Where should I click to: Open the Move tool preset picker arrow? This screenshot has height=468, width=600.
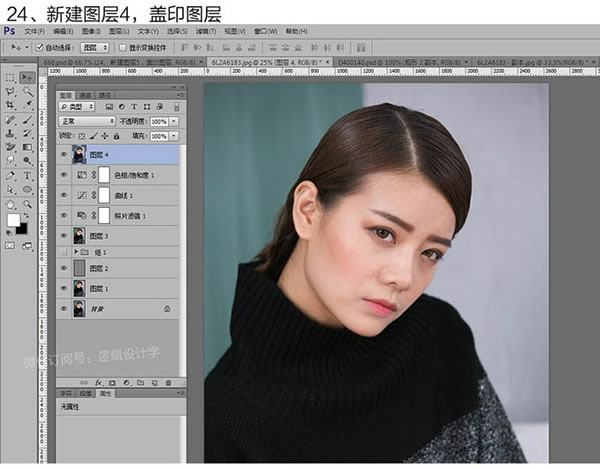(x=27, y=47)
